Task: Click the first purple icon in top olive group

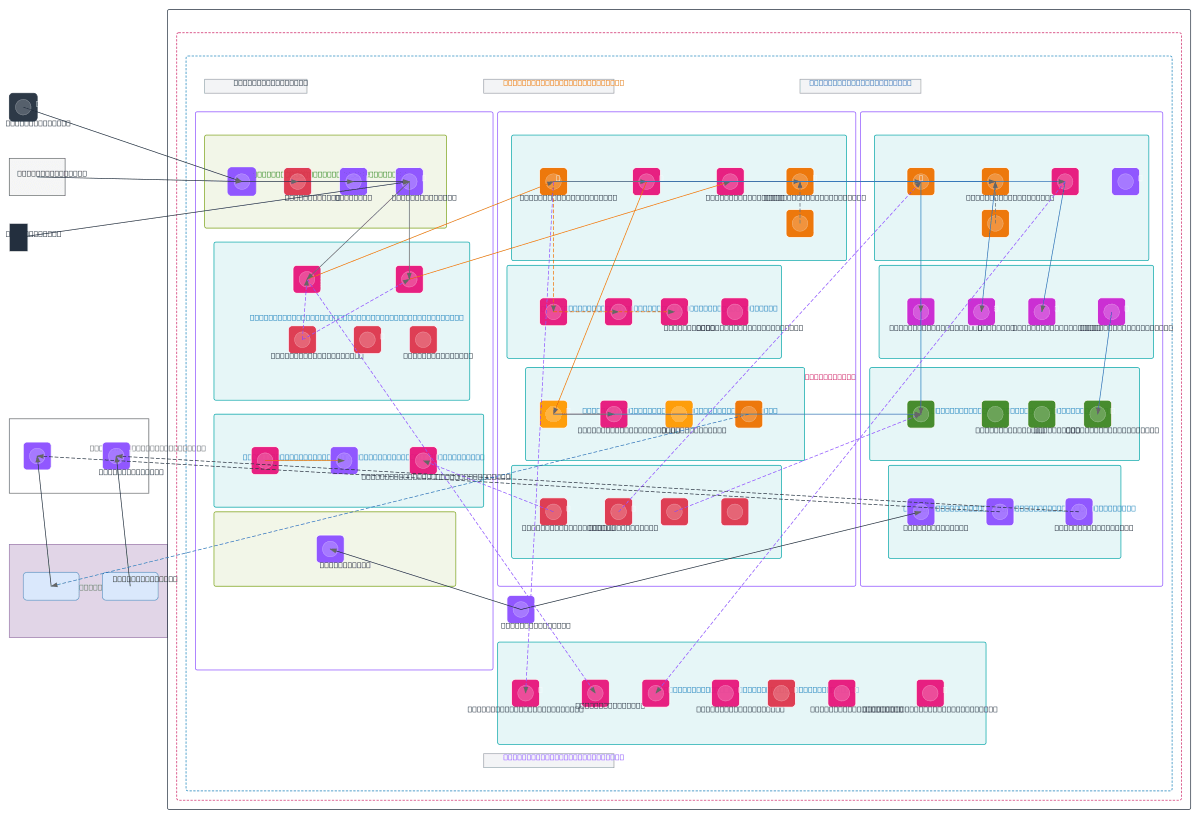Action: (241, 181)
